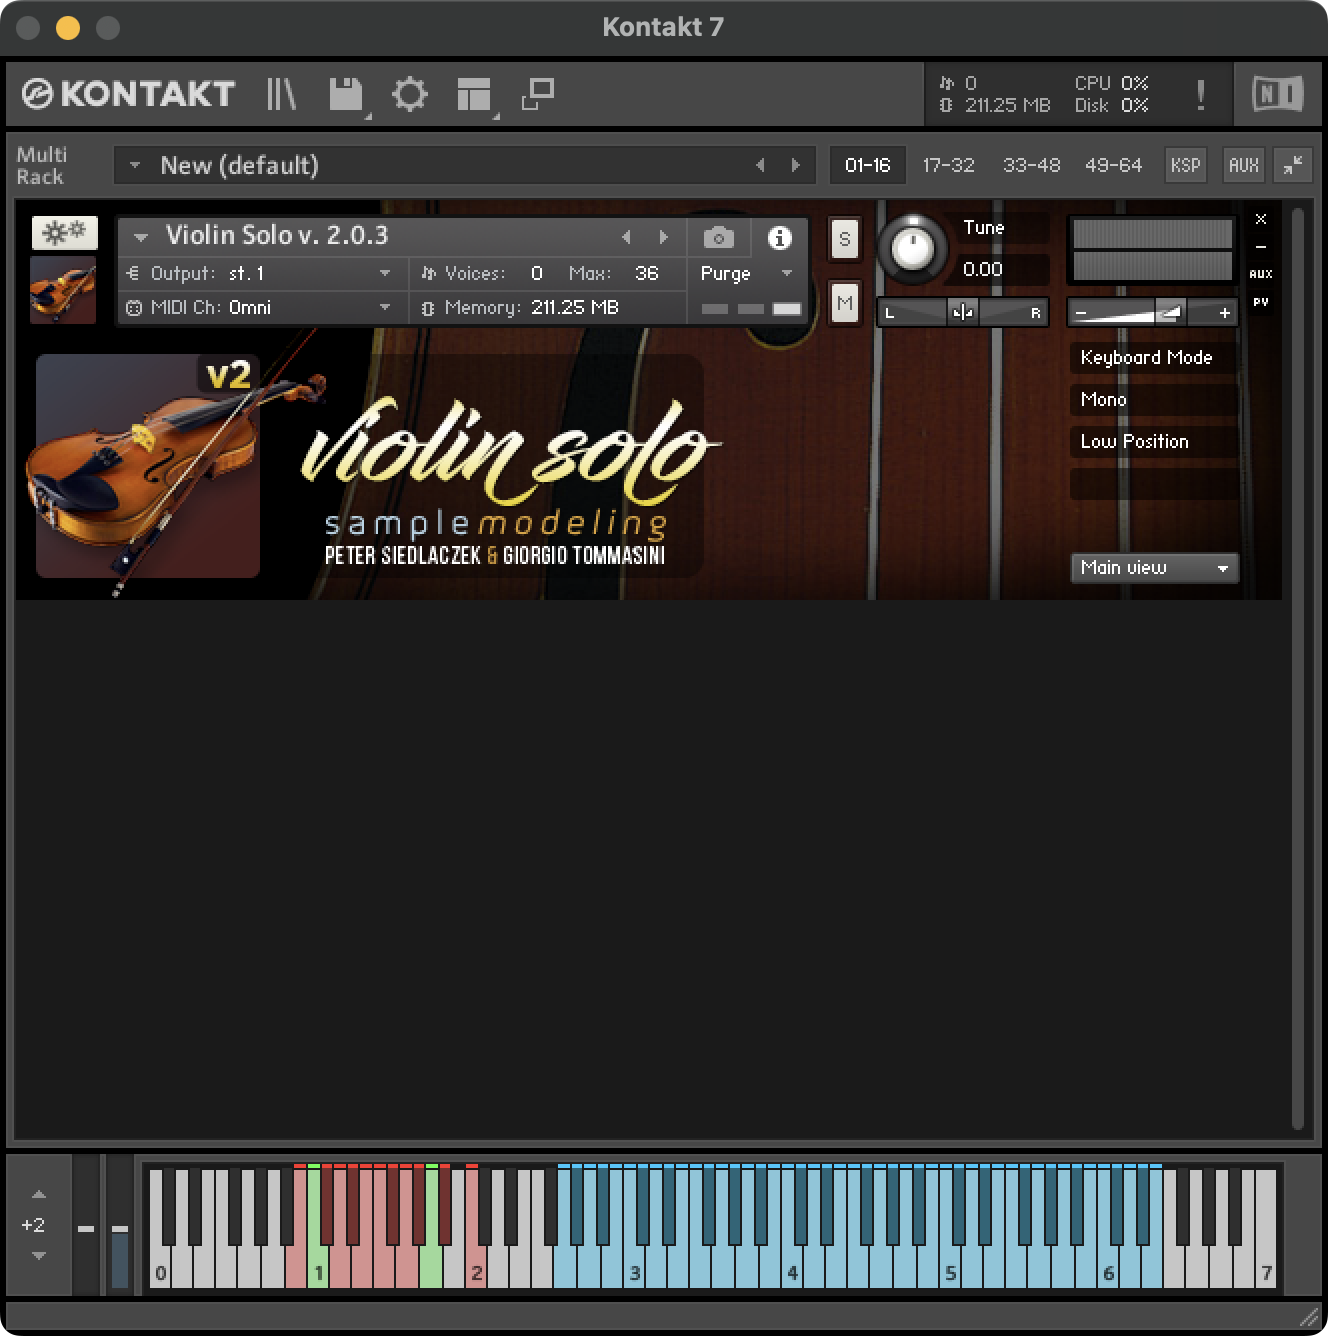
Task: Click the instrument edit wrench icon
Action: click(65, 233)
